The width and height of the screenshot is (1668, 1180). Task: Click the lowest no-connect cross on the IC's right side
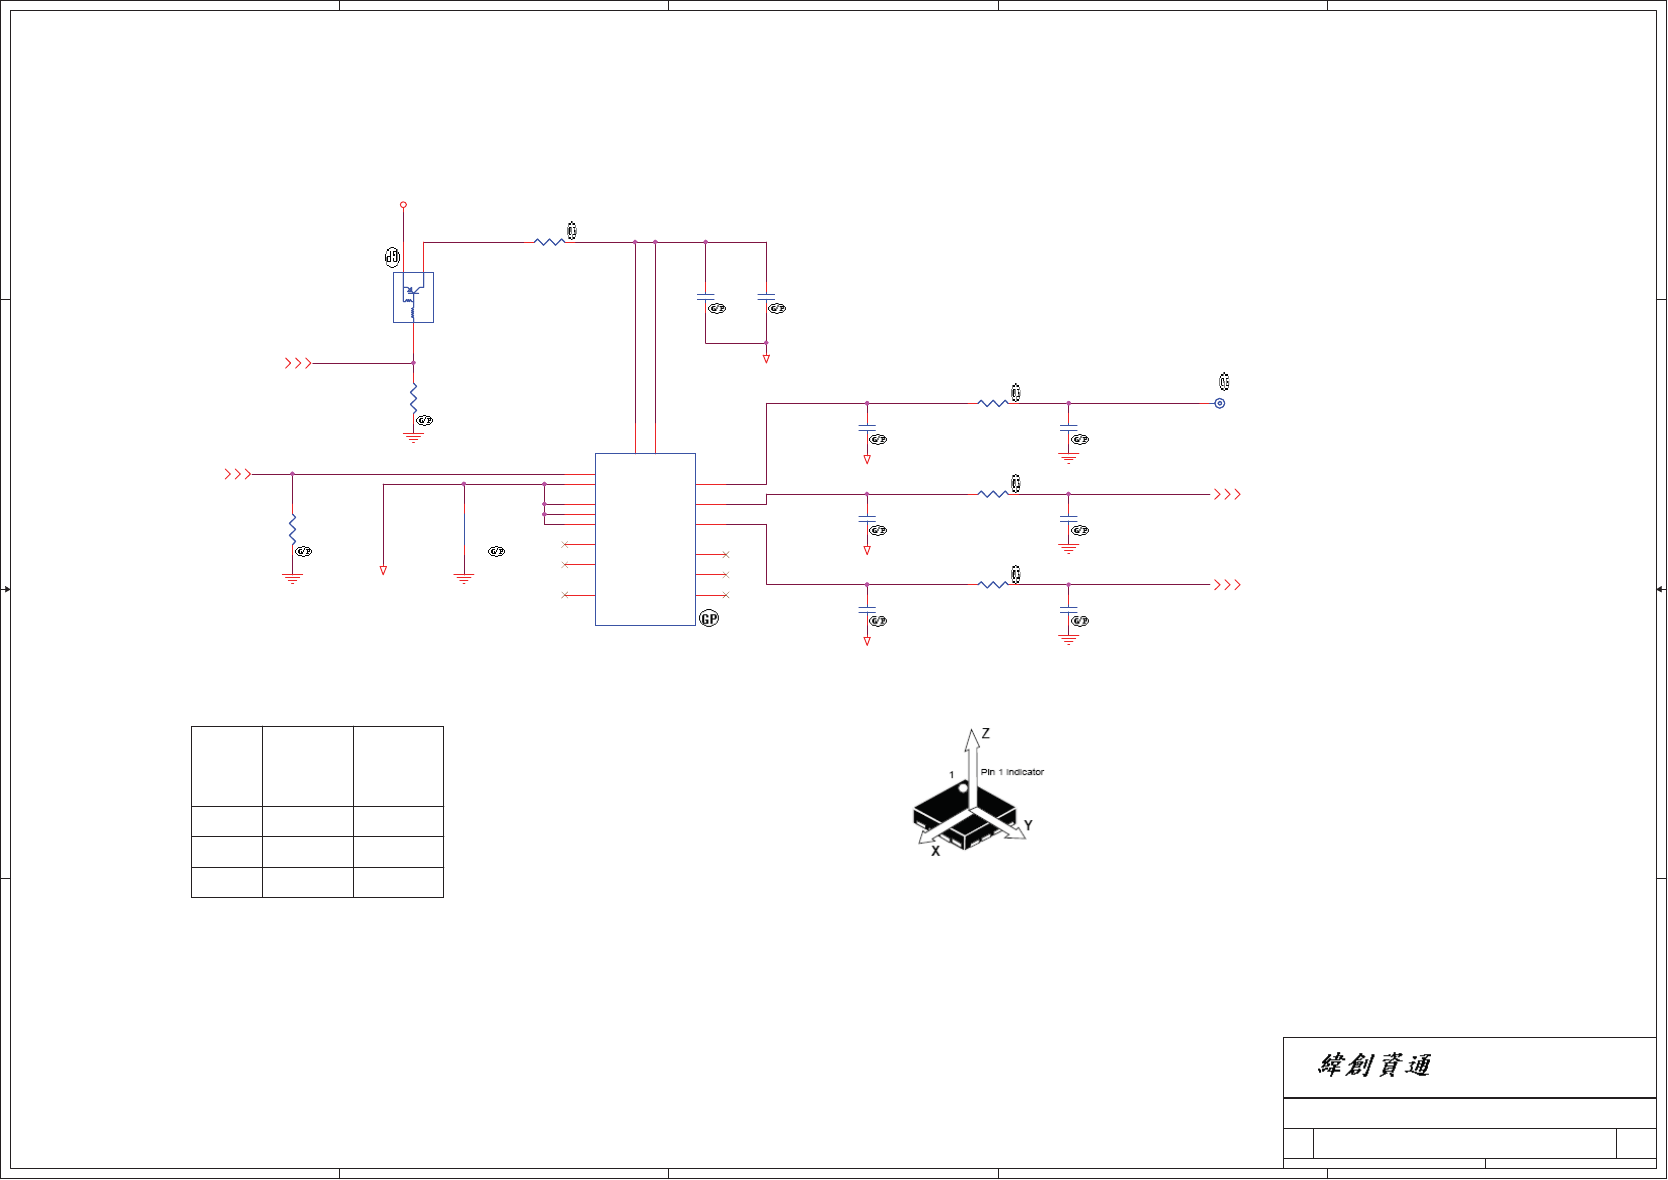(x=726, y=595)
